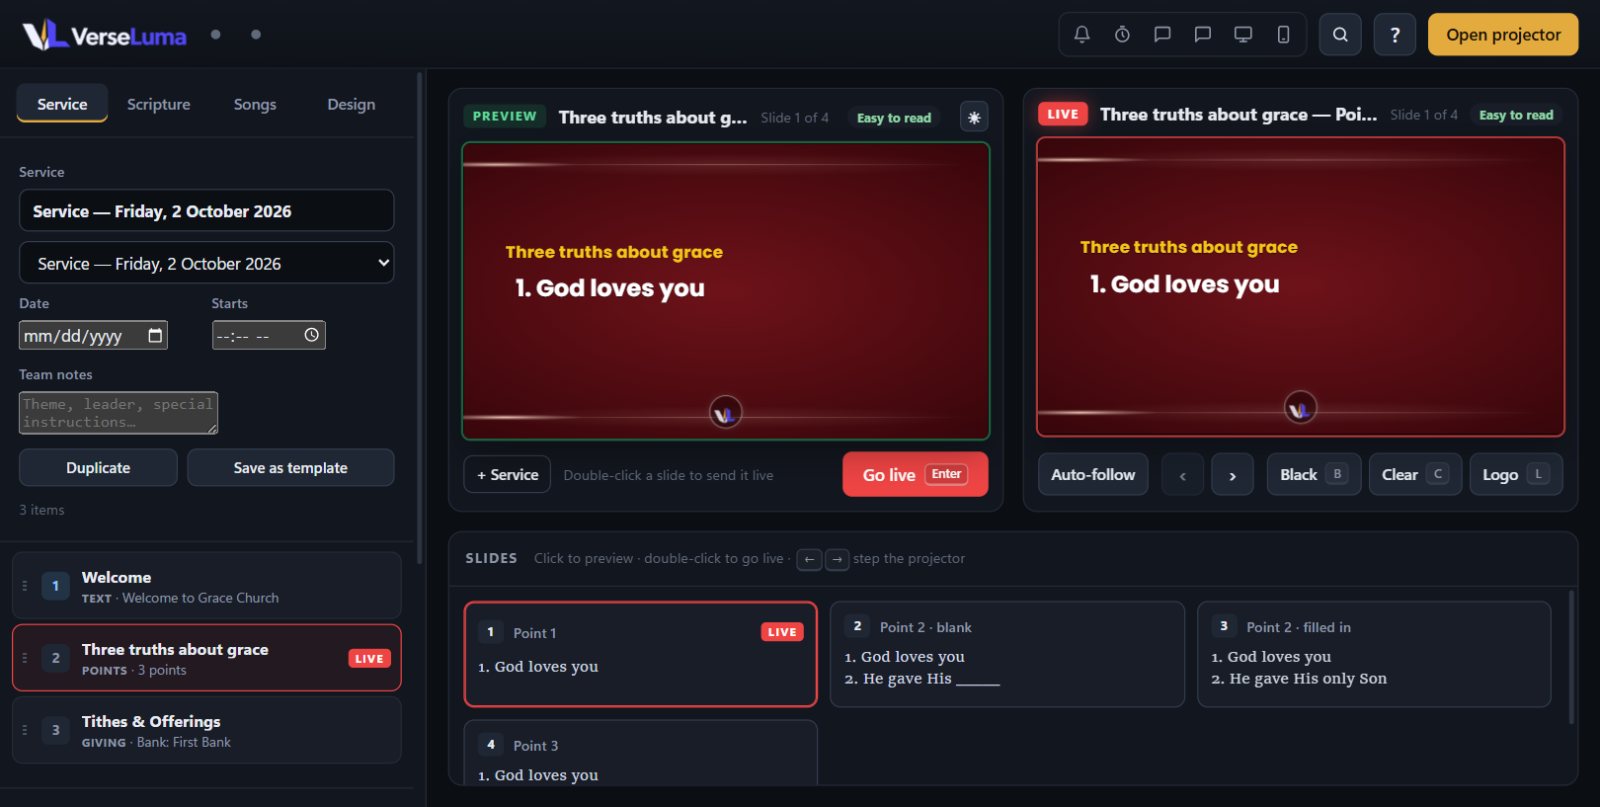
Task: Select the Welcome service item
Action: tap(206, 586)
